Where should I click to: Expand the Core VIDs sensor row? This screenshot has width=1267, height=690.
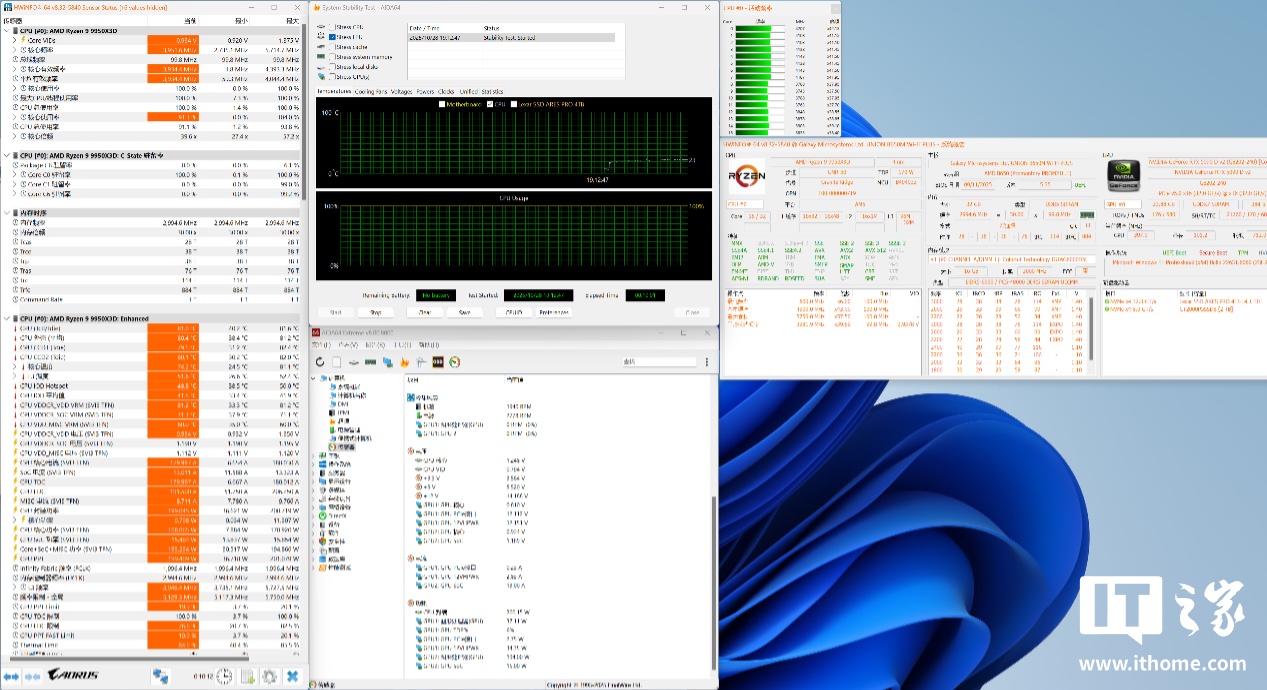coord(14,40)
